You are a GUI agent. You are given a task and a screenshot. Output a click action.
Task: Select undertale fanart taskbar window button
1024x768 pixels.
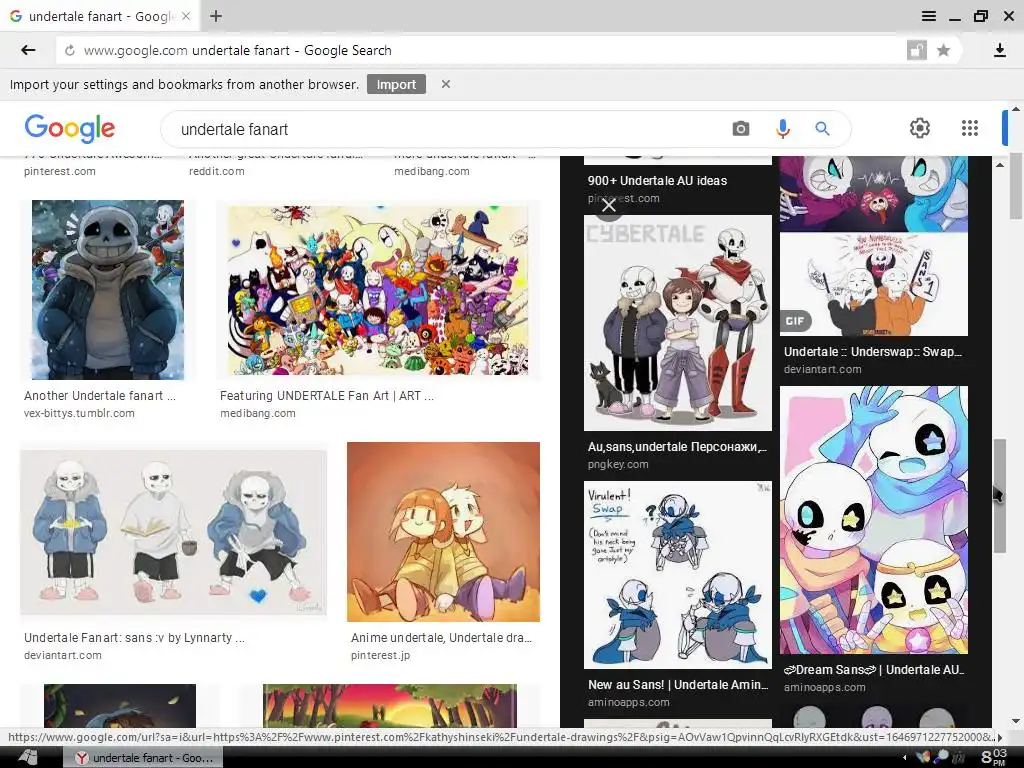click(143, 758)
